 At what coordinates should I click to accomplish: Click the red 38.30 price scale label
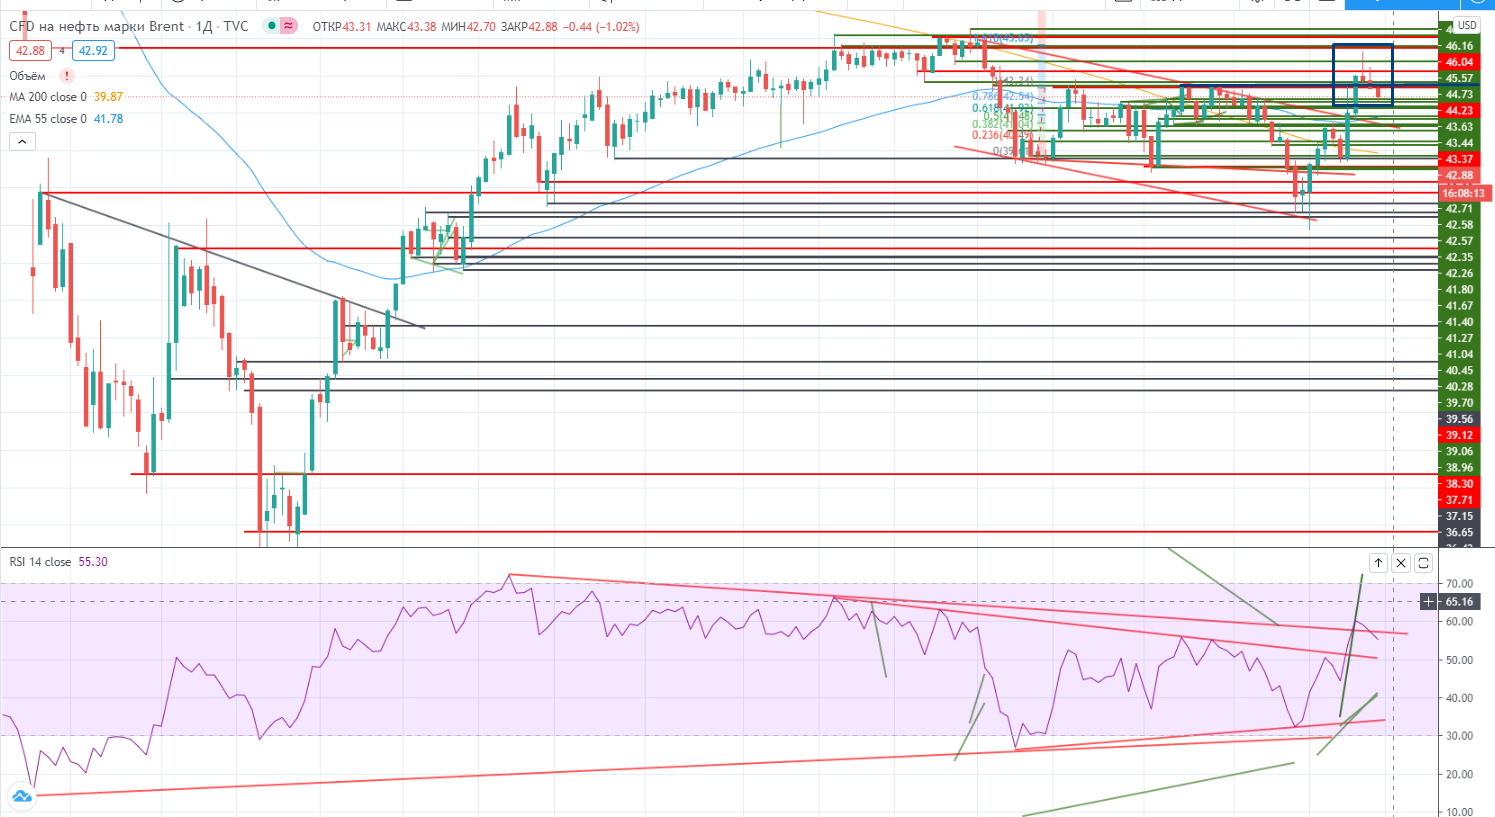(1459, 484)
